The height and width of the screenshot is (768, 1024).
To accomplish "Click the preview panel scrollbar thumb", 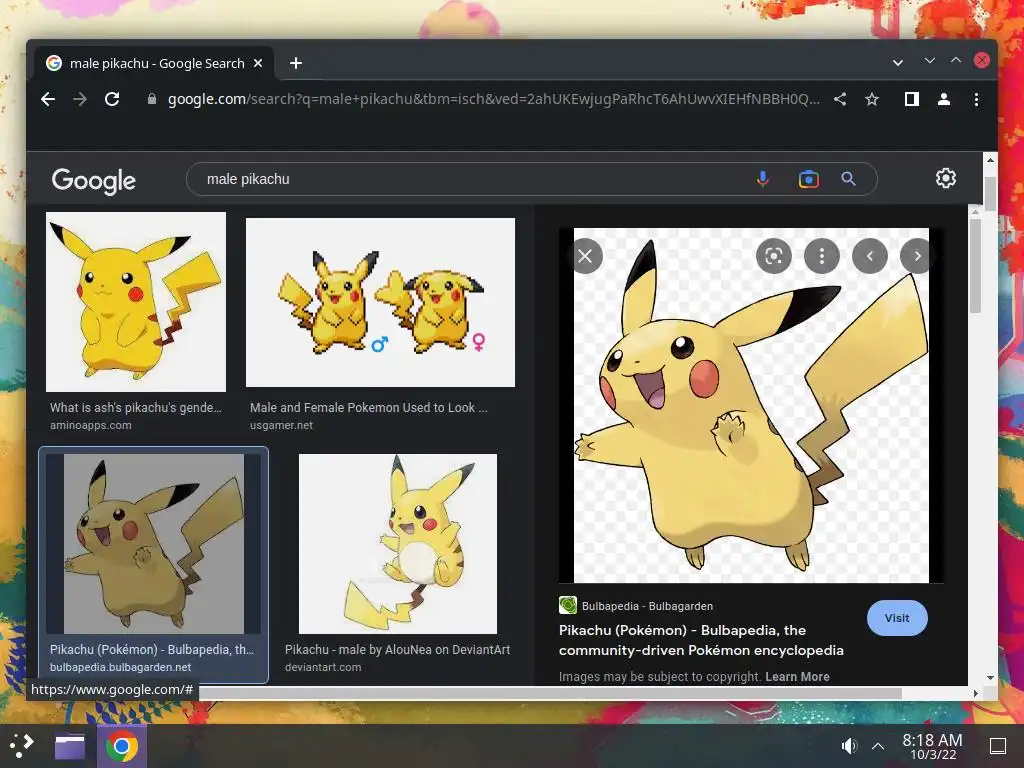I will click(x=975, y=264).
